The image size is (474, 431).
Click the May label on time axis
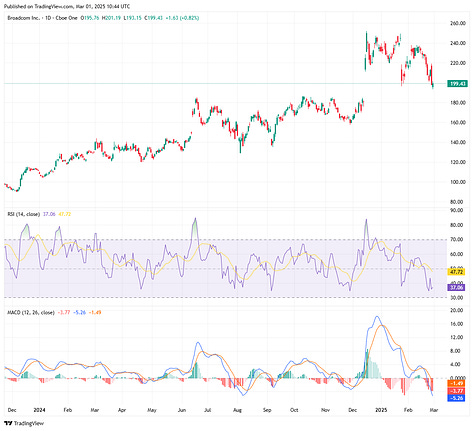click(x=152, y=410)
